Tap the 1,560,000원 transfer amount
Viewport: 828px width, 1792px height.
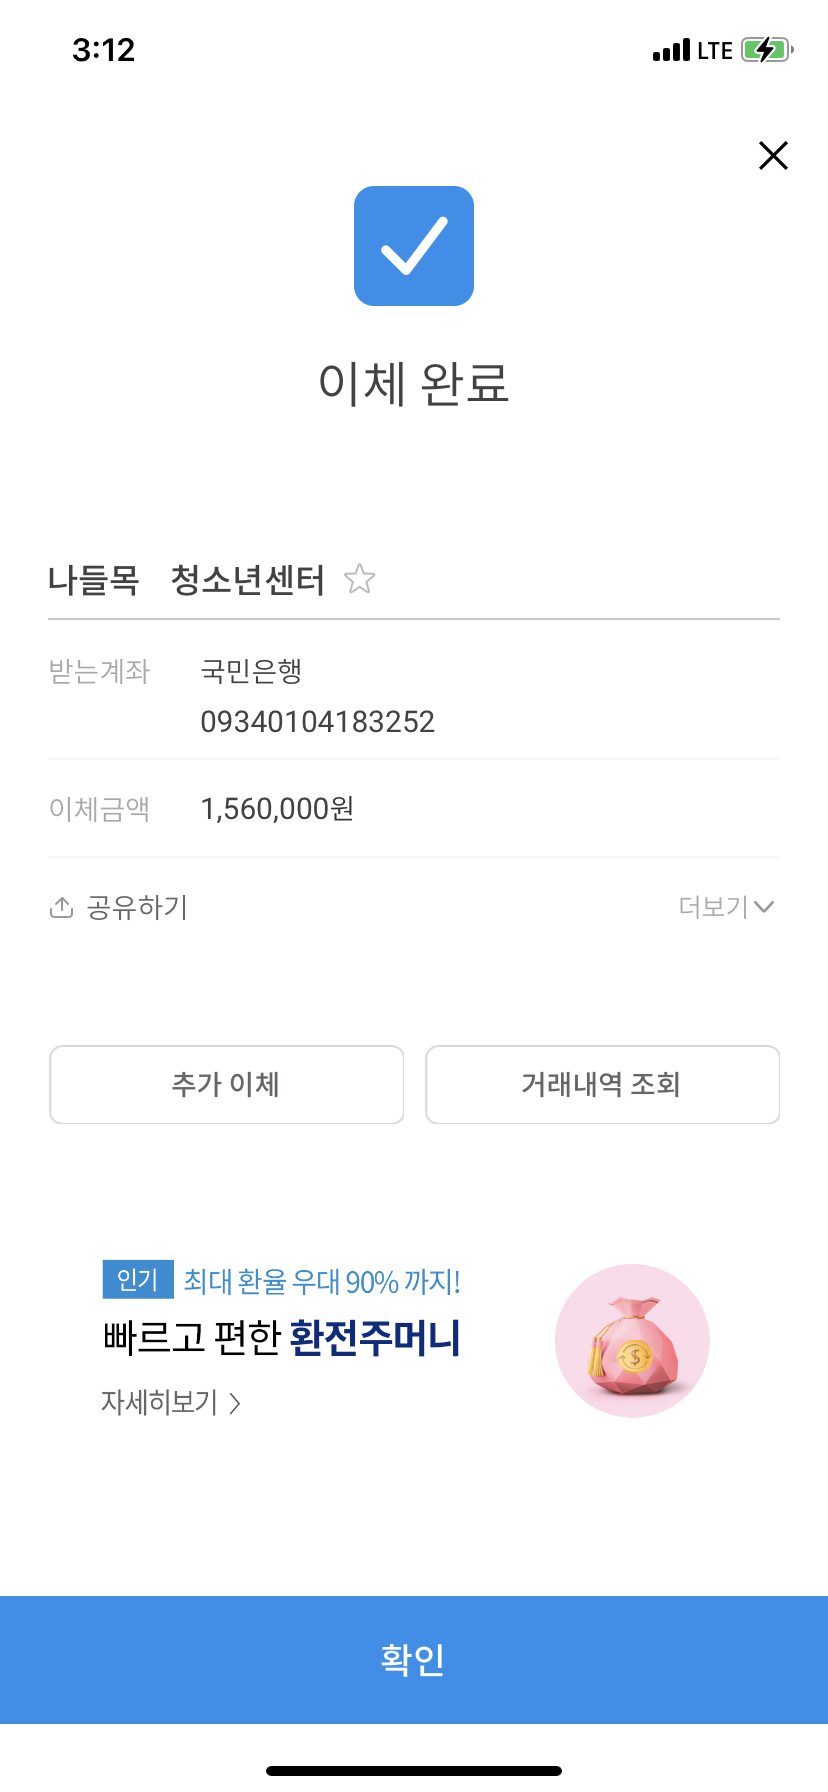(277, 809)
